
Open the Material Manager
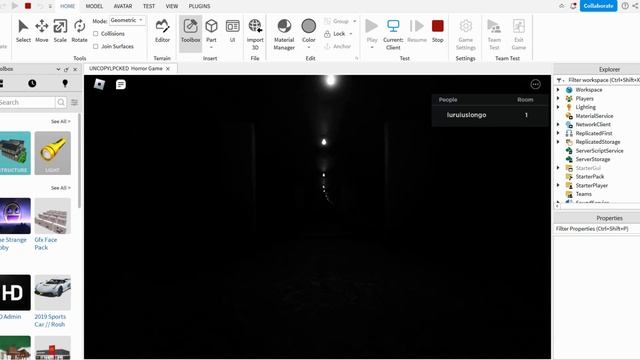click(x=284, y=34)
